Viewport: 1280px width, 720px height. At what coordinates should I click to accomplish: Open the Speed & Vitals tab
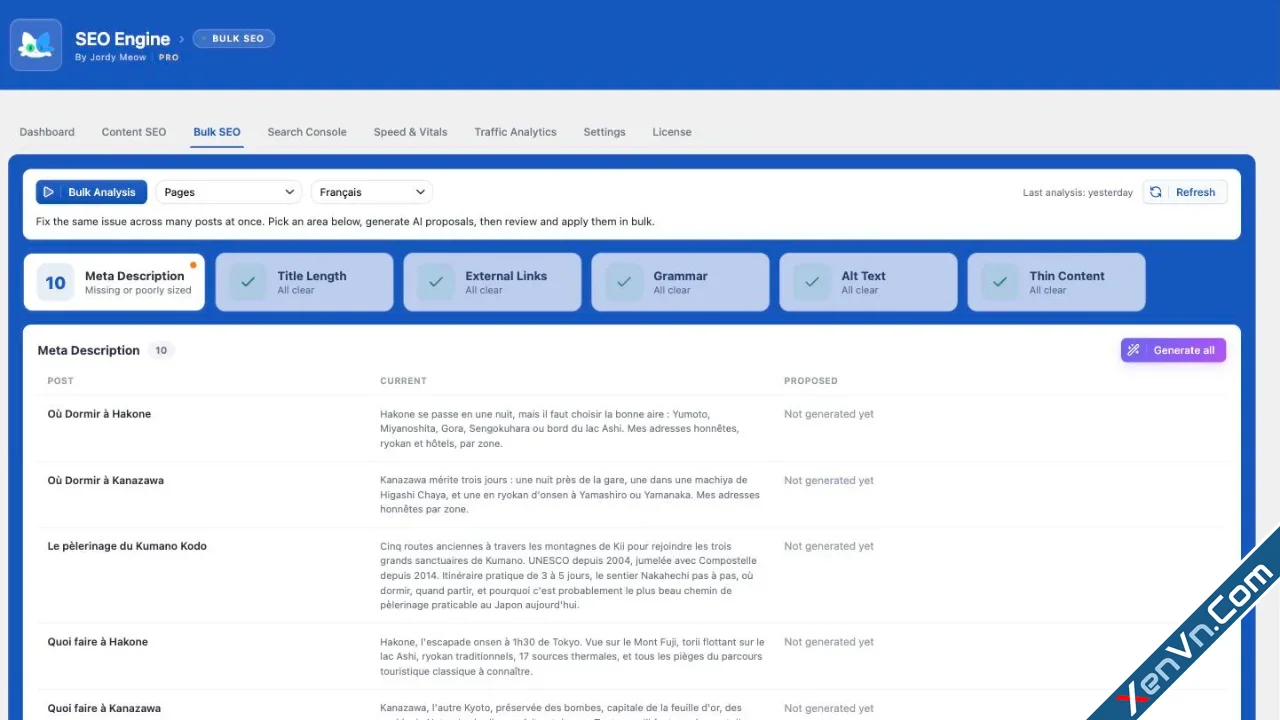(410, 132)
